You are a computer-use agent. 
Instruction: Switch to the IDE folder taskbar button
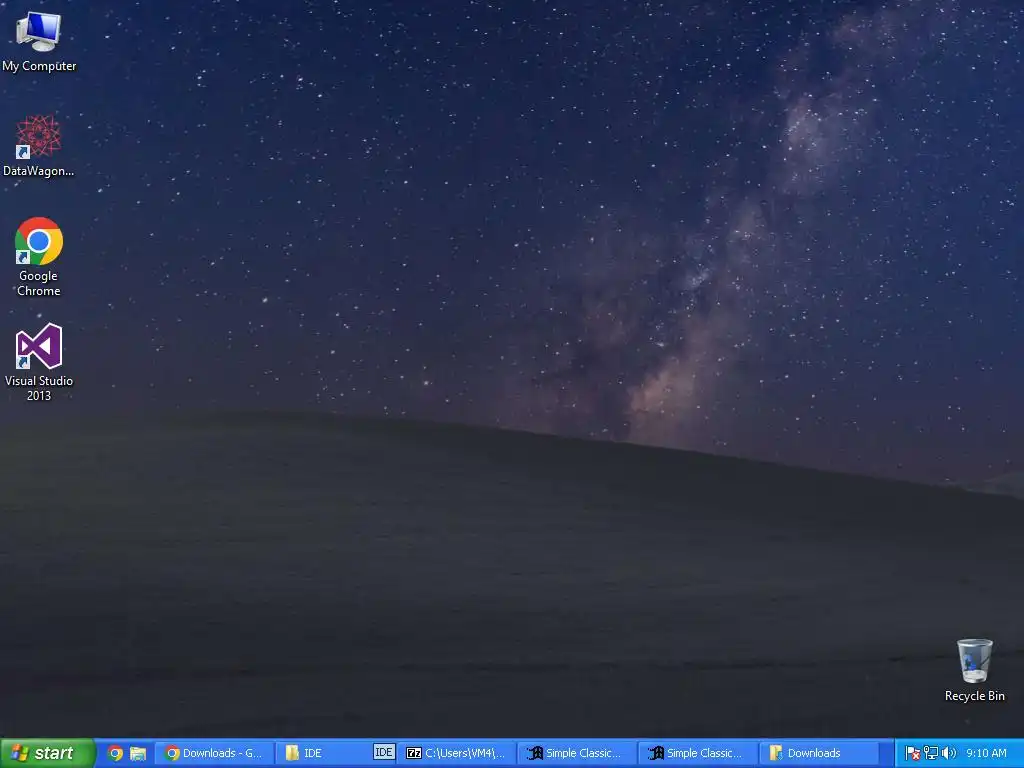(x=336, y=753)
